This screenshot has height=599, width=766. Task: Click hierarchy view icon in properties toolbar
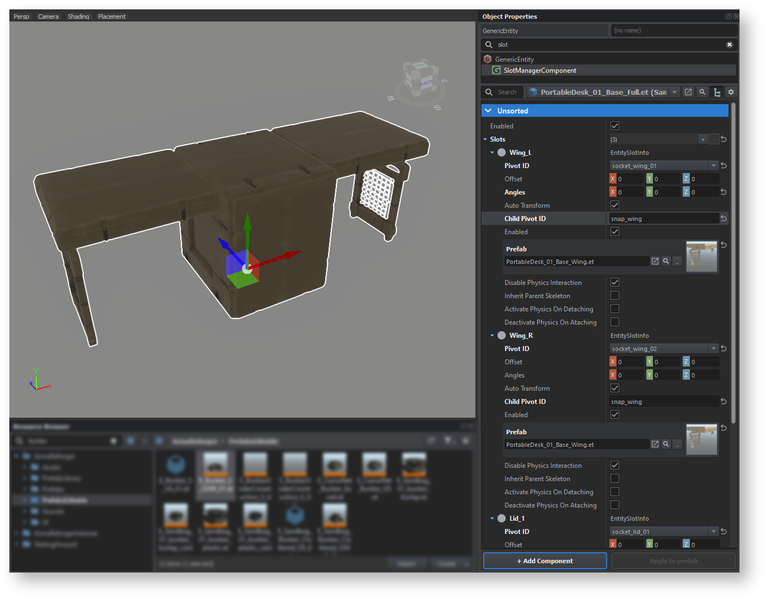pos(717,92)
